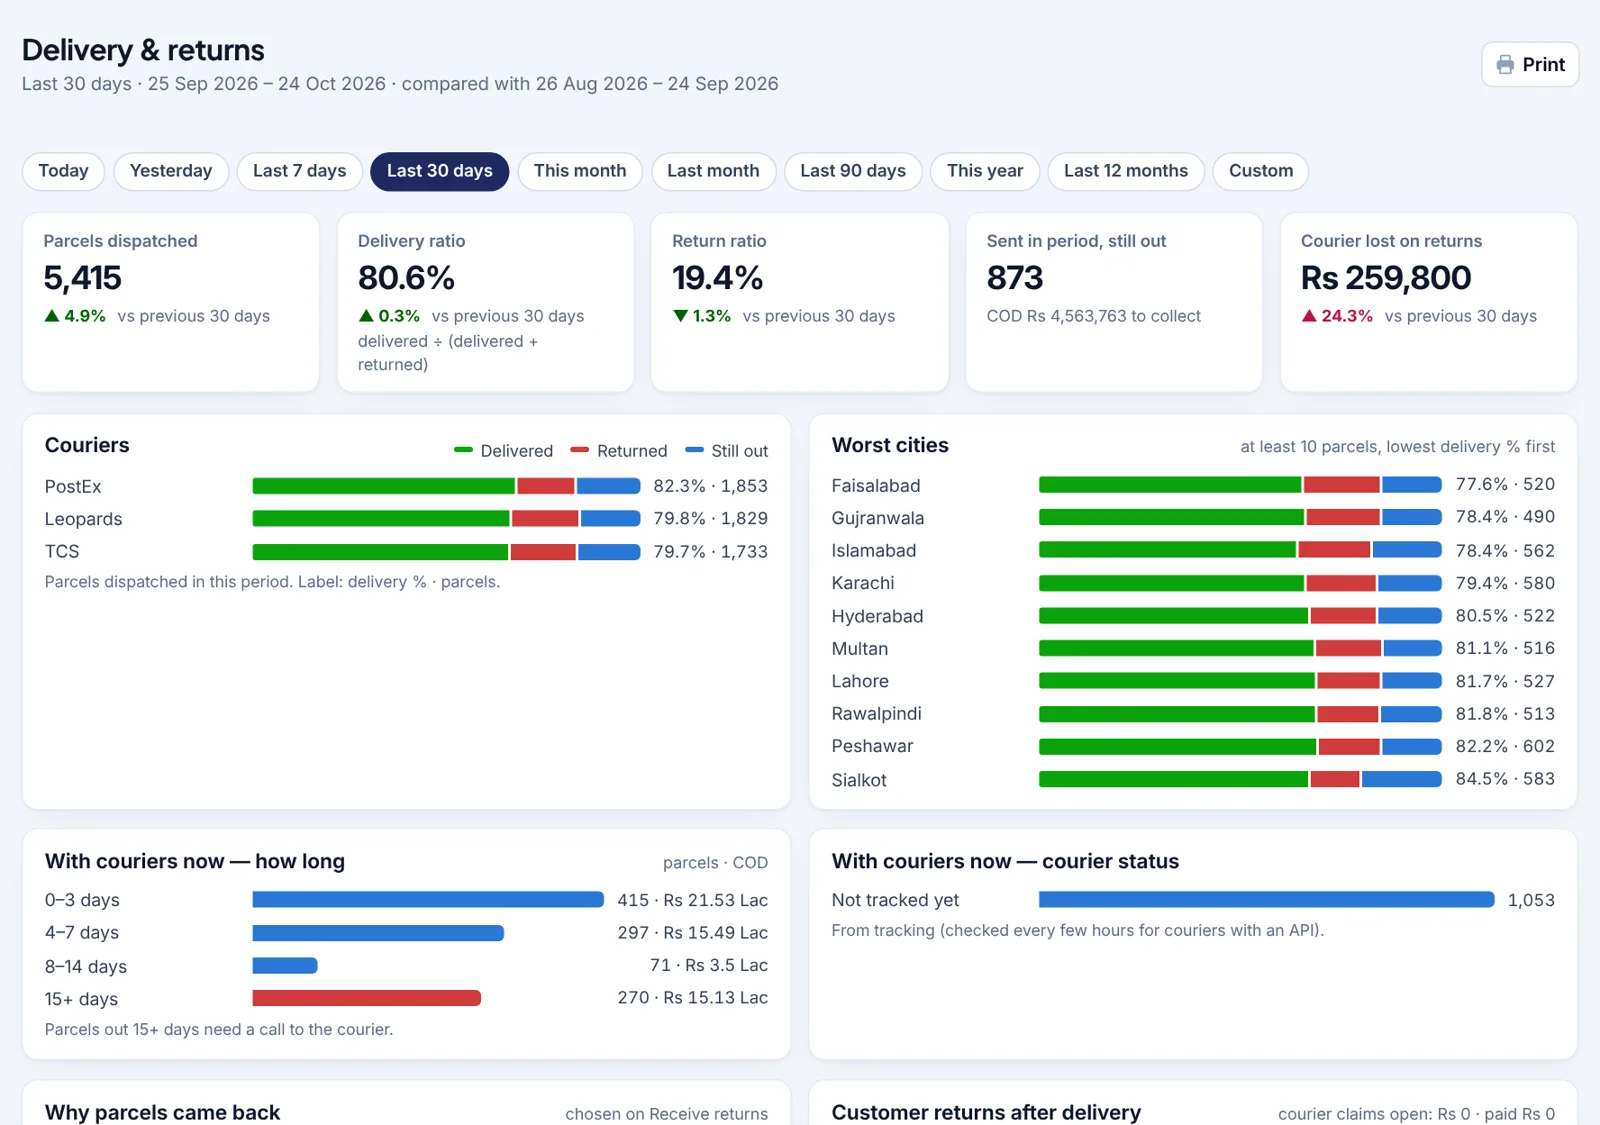The width and height of the screenshot is (1600, 1125).
Task: Click Customer returns after delivery heading
Action: (x=986, y=1112)
